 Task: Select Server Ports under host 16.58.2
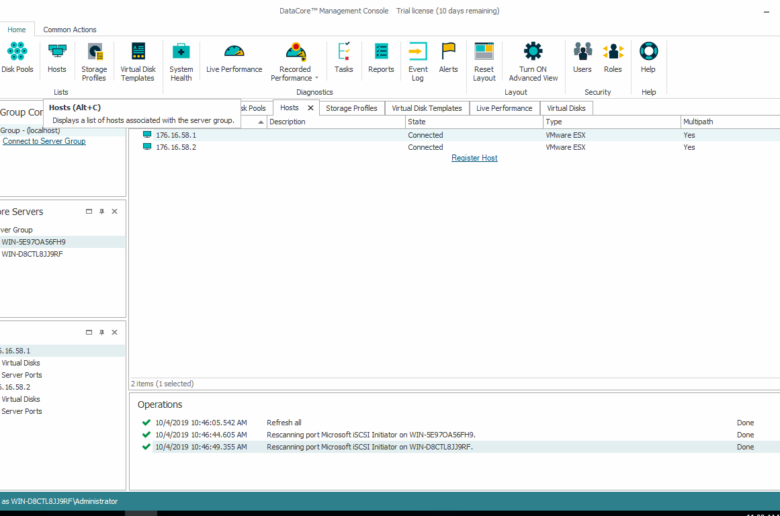tap(21, 411)
